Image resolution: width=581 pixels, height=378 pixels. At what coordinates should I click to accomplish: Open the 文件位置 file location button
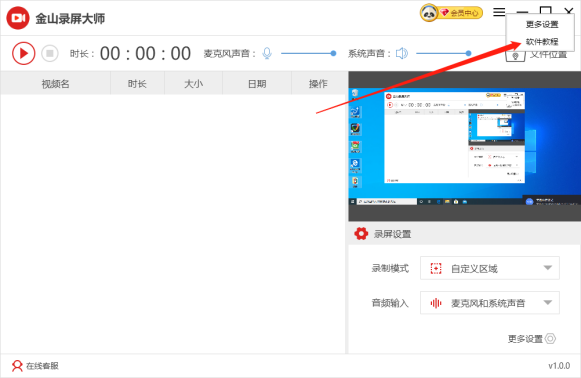click(537, 56)
